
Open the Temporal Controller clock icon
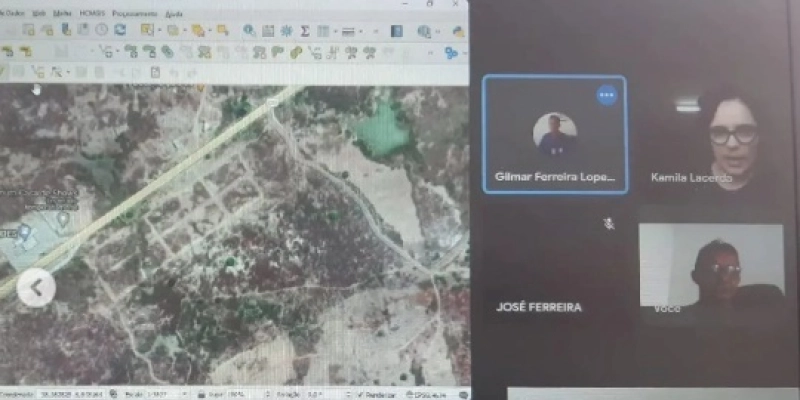click(102, 30)
